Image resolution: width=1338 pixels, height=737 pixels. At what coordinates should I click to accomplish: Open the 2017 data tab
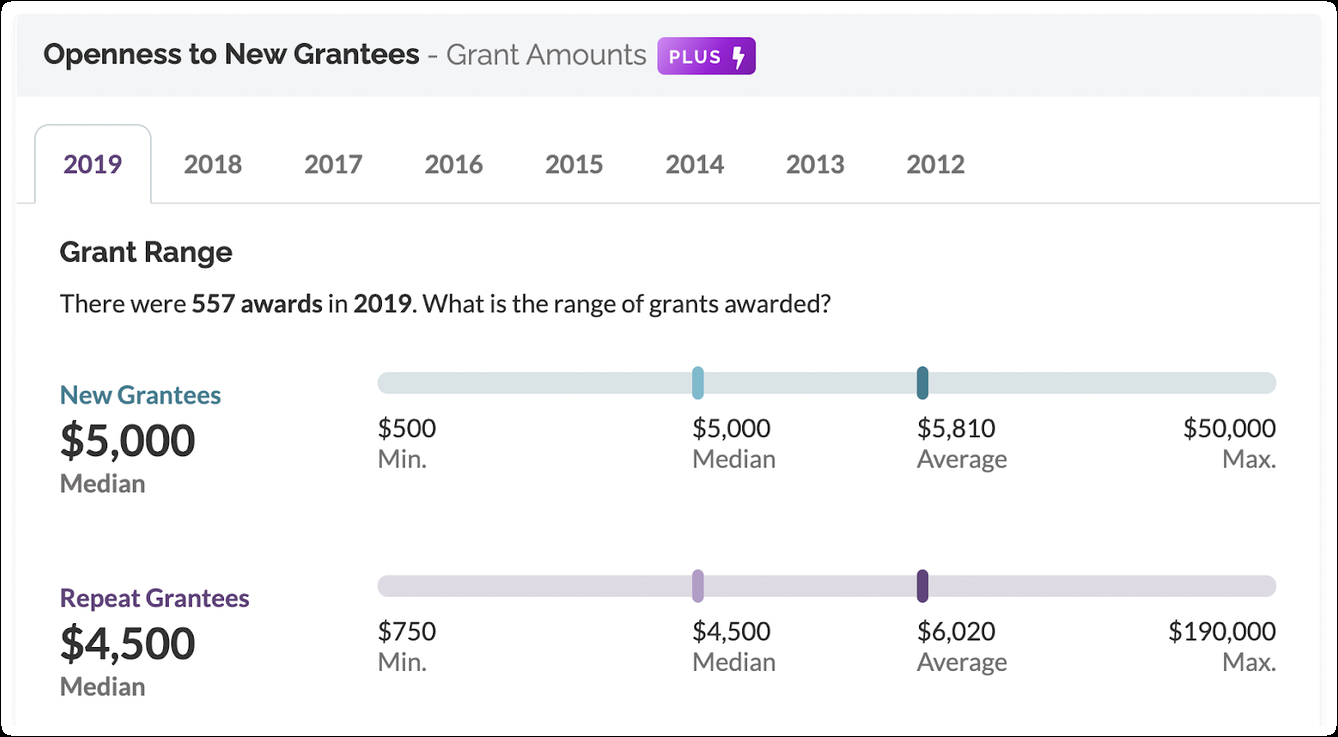pyautogui.click(x=333, y=163)
